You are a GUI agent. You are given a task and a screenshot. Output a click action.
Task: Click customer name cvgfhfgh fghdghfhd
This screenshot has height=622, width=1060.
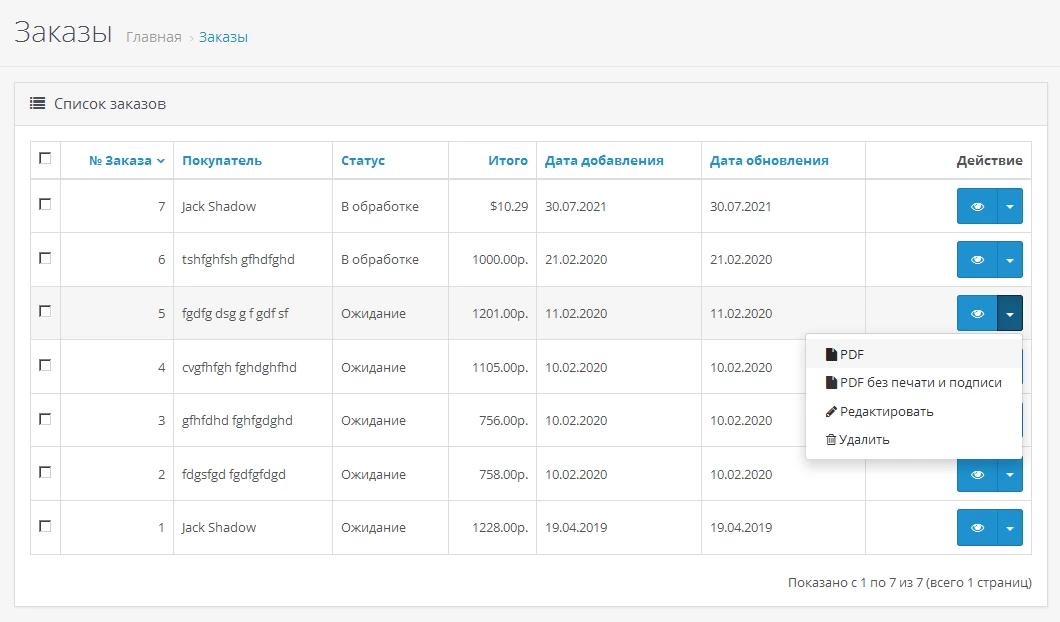point(239,368)
